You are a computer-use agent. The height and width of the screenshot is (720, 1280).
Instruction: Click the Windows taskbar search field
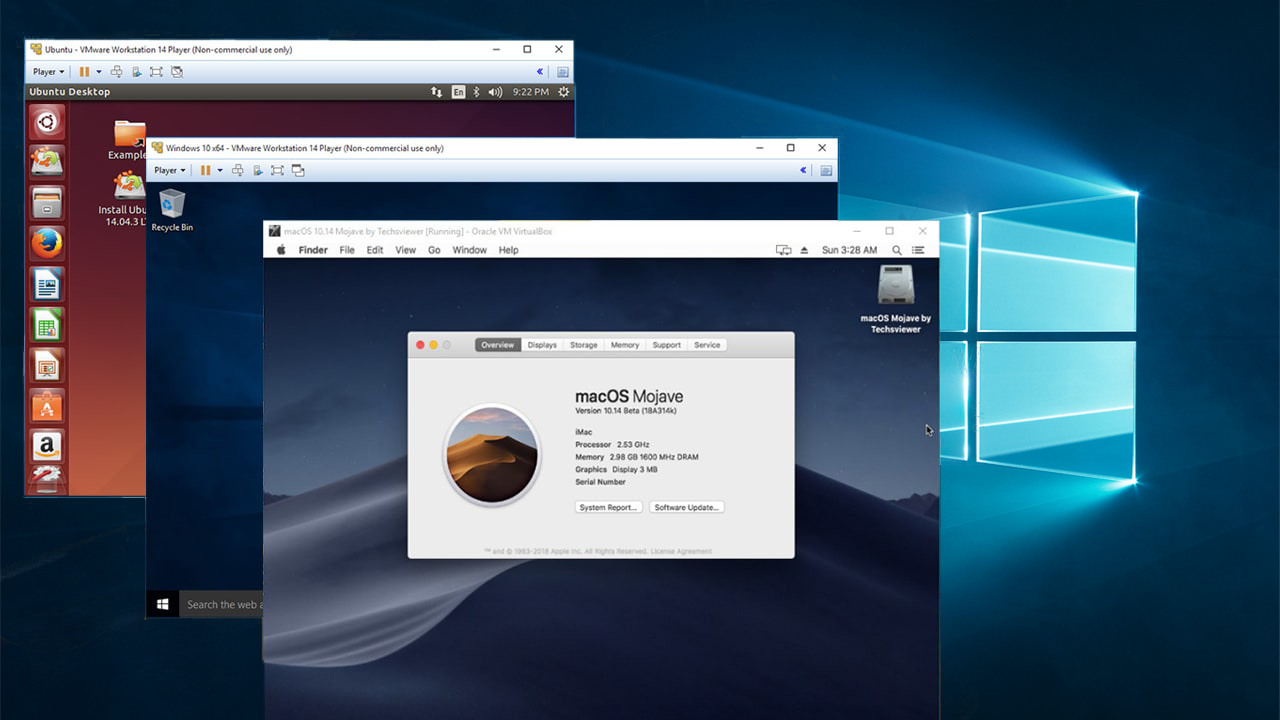pyautogui.click(x=222, y=604)
